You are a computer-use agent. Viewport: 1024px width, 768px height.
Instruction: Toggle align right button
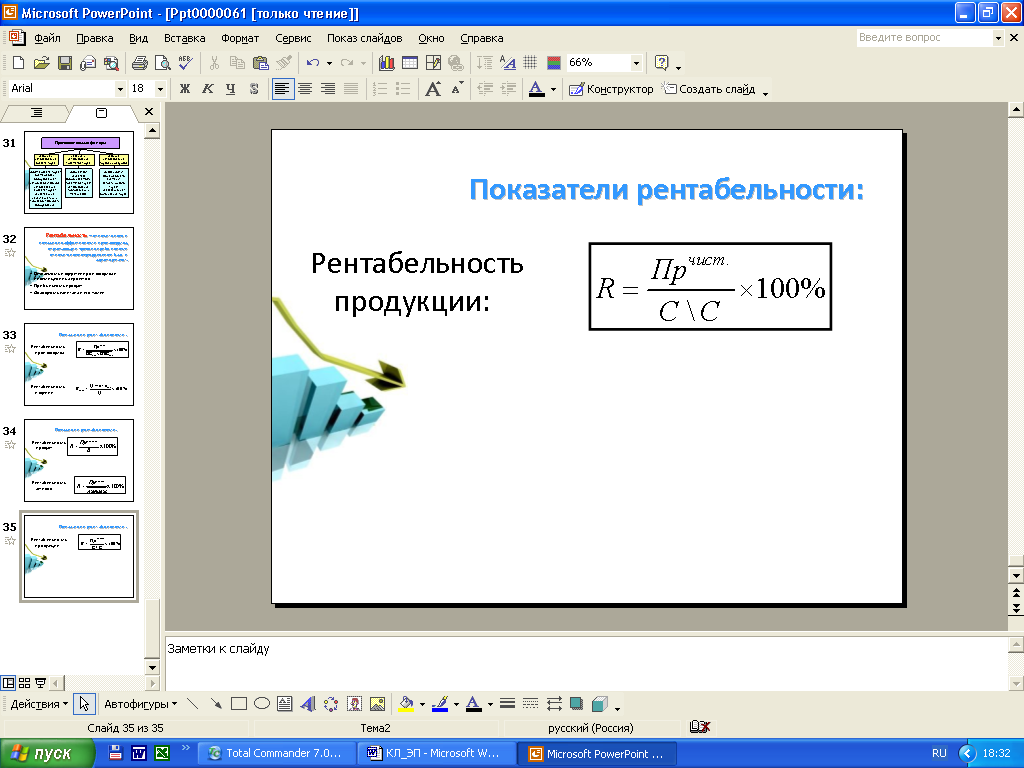pos(328,89)
